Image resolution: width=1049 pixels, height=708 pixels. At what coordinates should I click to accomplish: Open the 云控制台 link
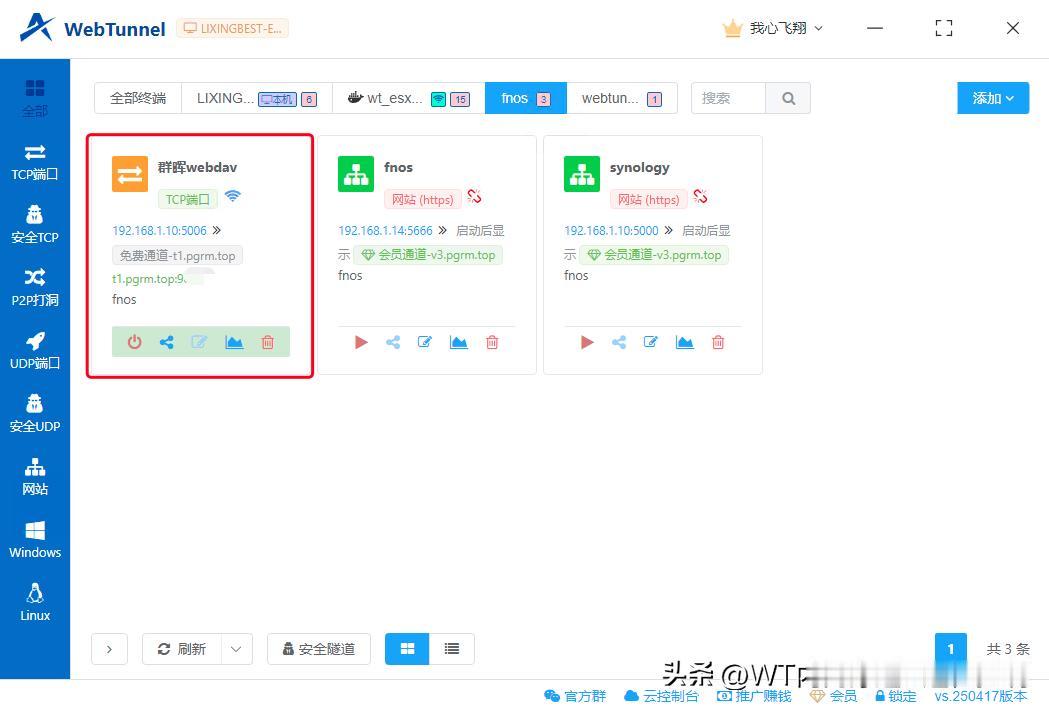pyautogui.click(x=661, y=696)
